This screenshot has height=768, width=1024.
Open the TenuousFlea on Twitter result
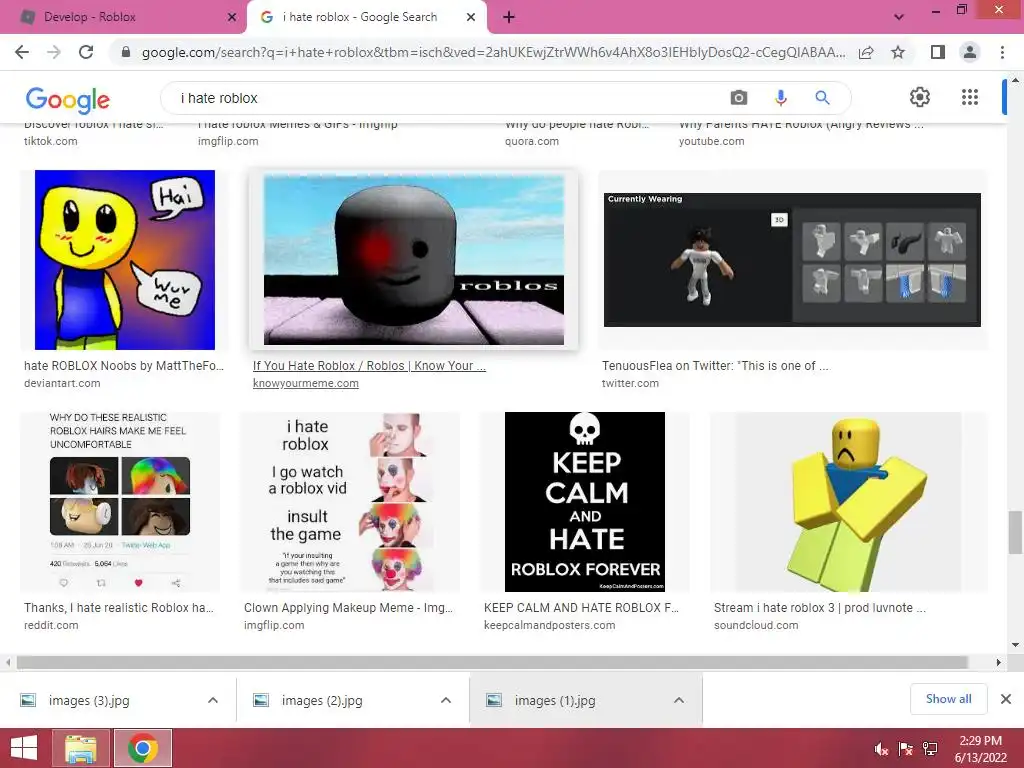[715, 366]
